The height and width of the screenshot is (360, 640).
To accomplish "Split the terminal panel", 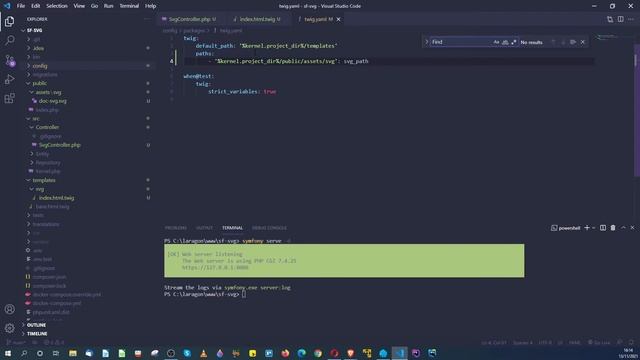I will coord(603,228).
